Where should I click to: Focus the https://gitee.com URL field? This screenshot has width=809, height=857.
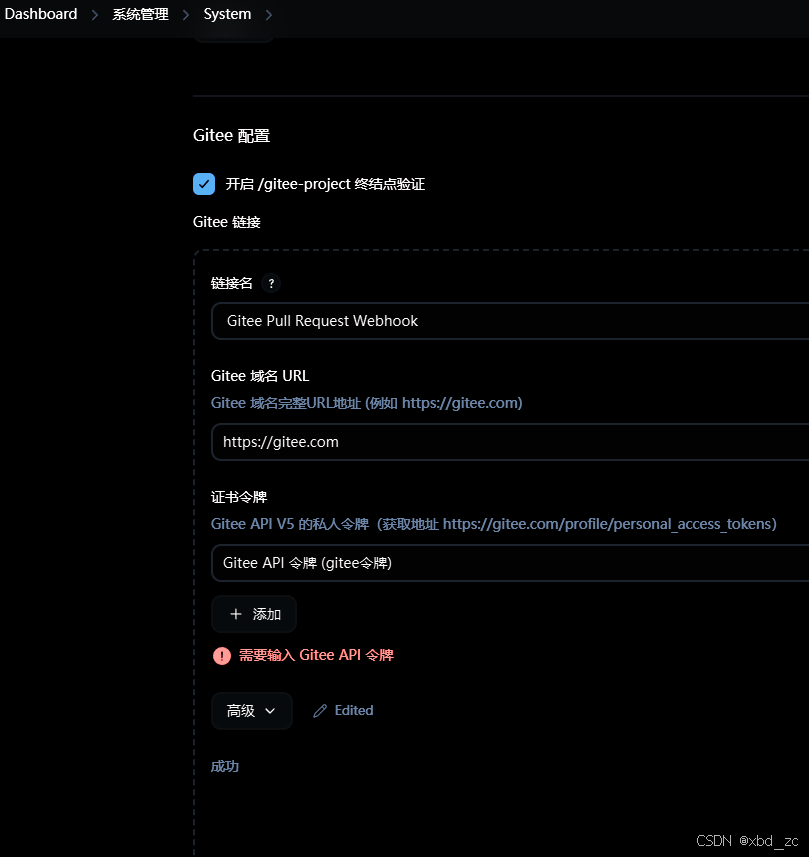509,442
